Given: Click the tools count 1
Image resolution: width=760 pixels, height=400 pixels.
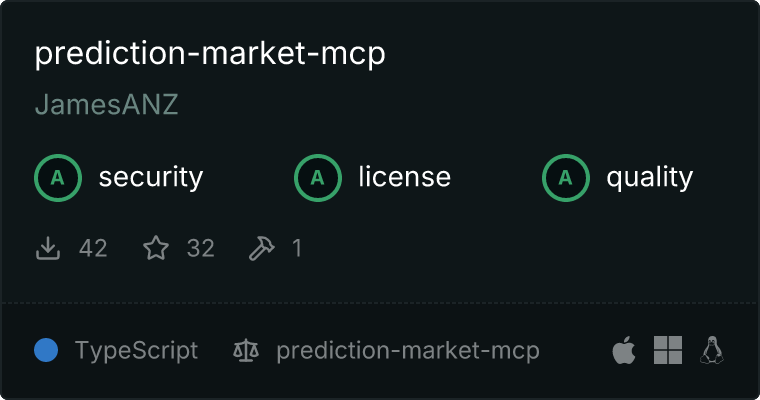Looking at the screenshot, I should [x=297, y=248].
